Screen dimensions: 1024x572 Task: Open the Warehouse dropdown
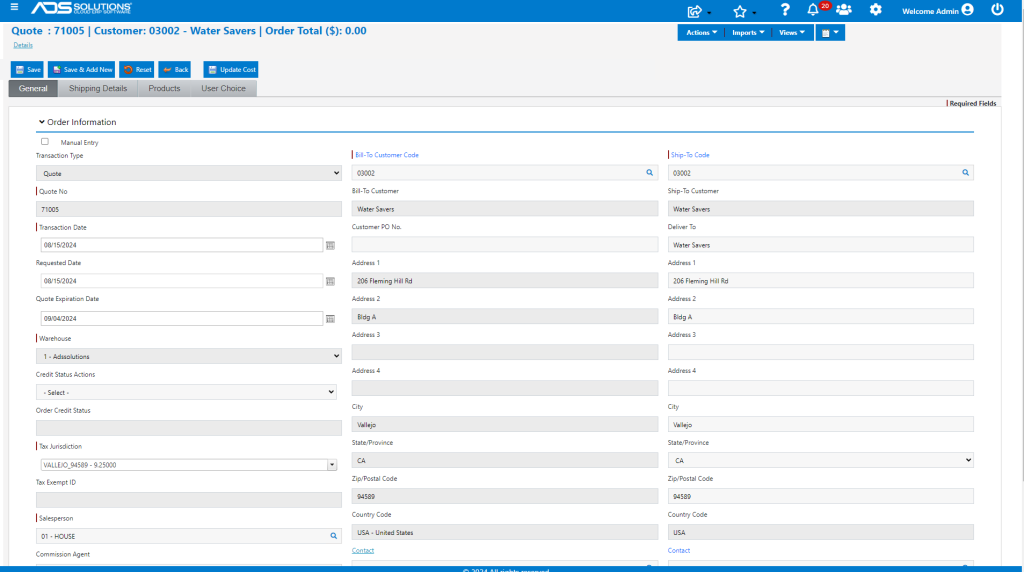coord(189,357)
